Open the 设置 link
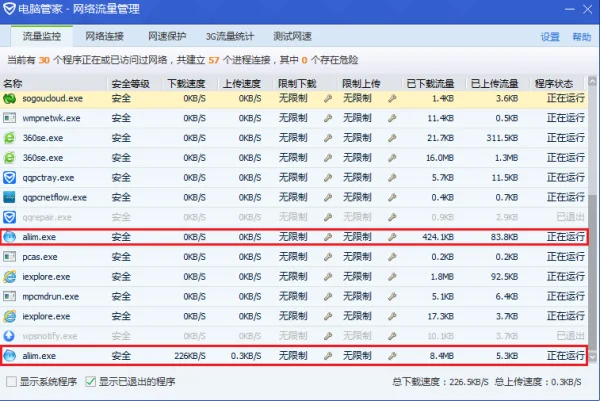600x401 pixels. point(550,37)
